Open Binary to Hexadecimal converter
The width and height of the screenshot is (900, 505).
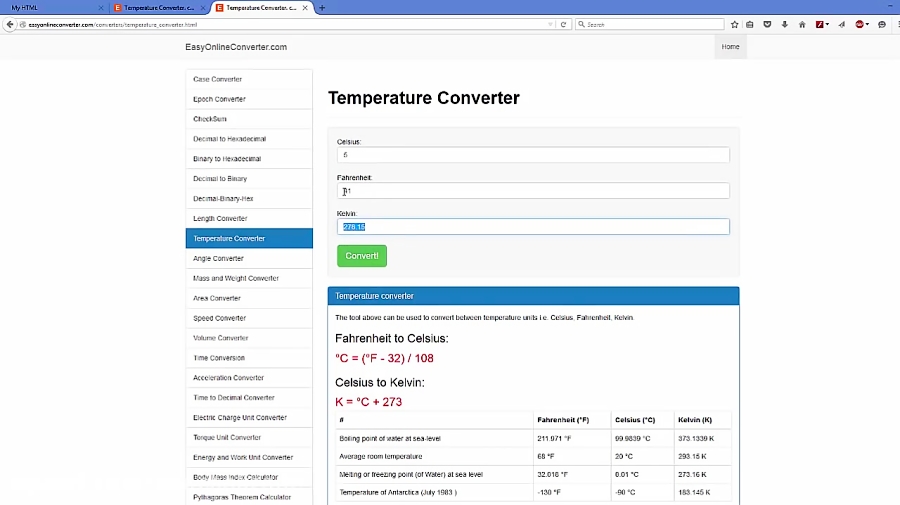(x=249, y=159)
